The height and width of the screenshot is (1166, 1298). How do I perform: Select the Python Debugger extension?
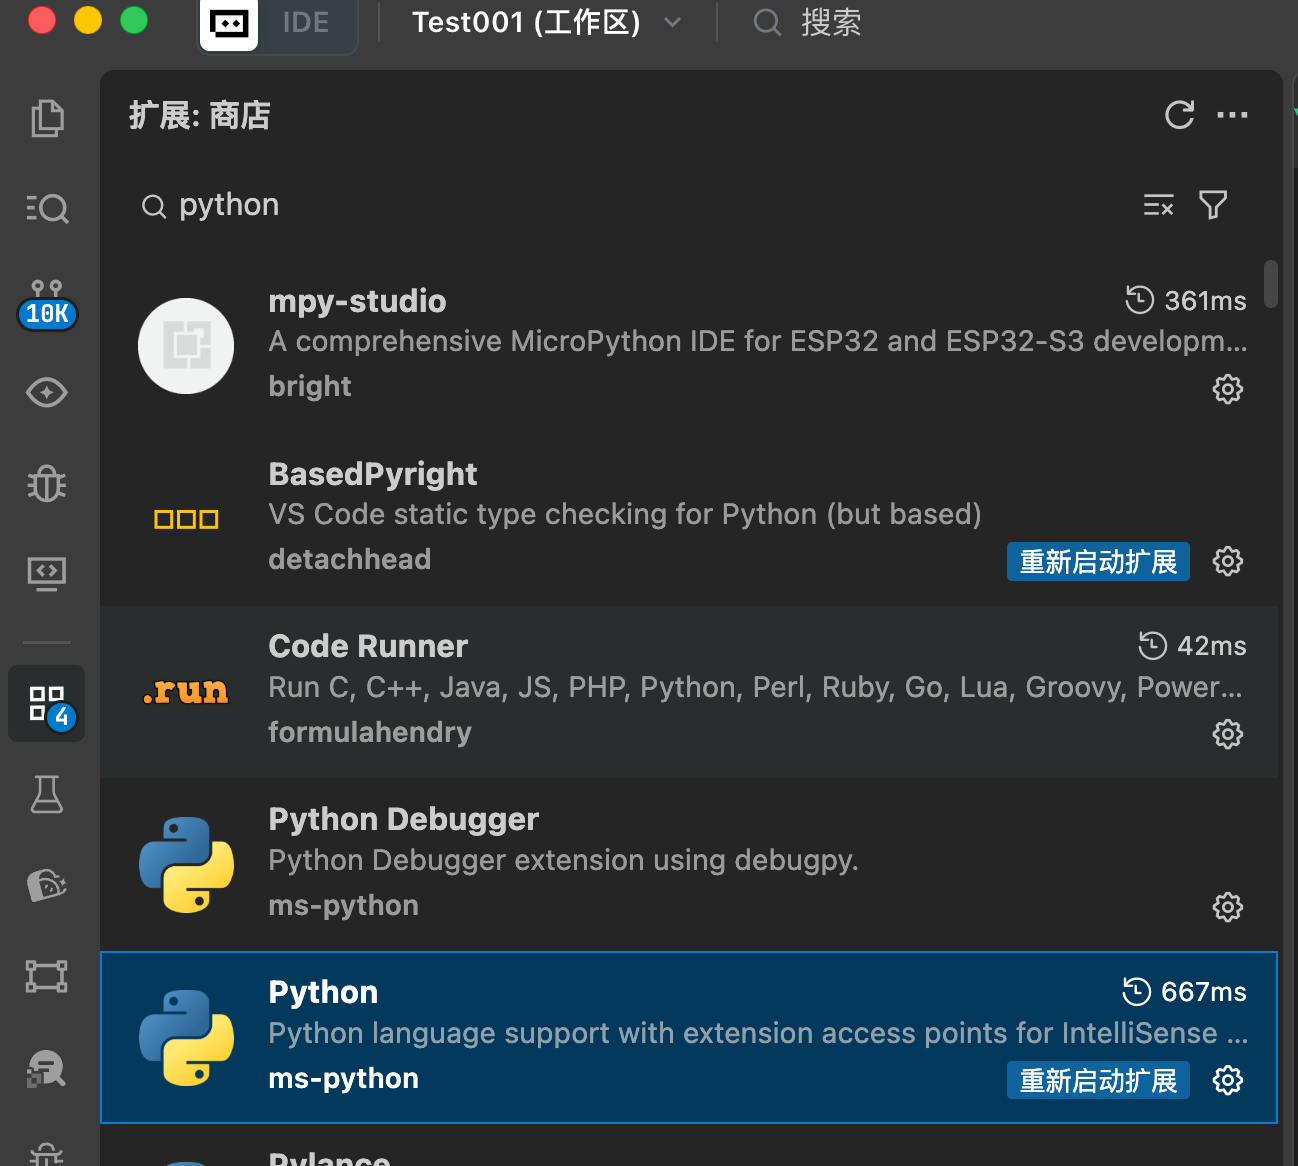[689, 865]
